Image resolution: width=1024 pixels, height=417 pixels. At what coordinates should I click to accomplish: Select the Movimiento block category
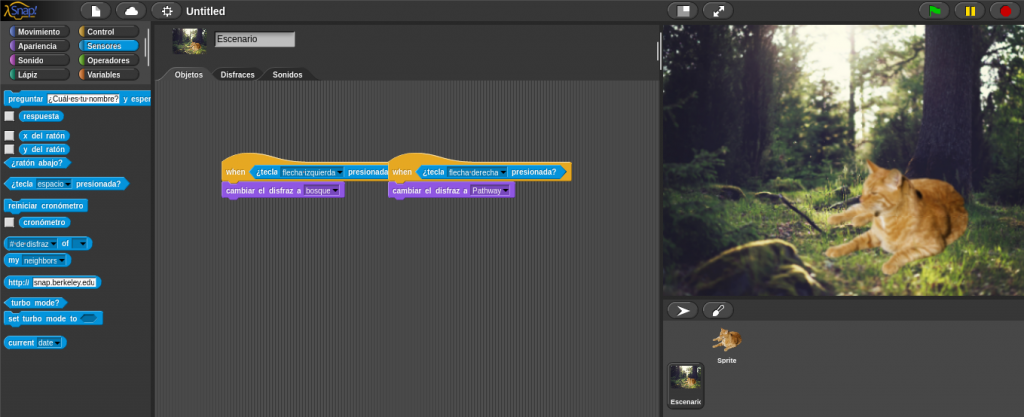[39, 32]
